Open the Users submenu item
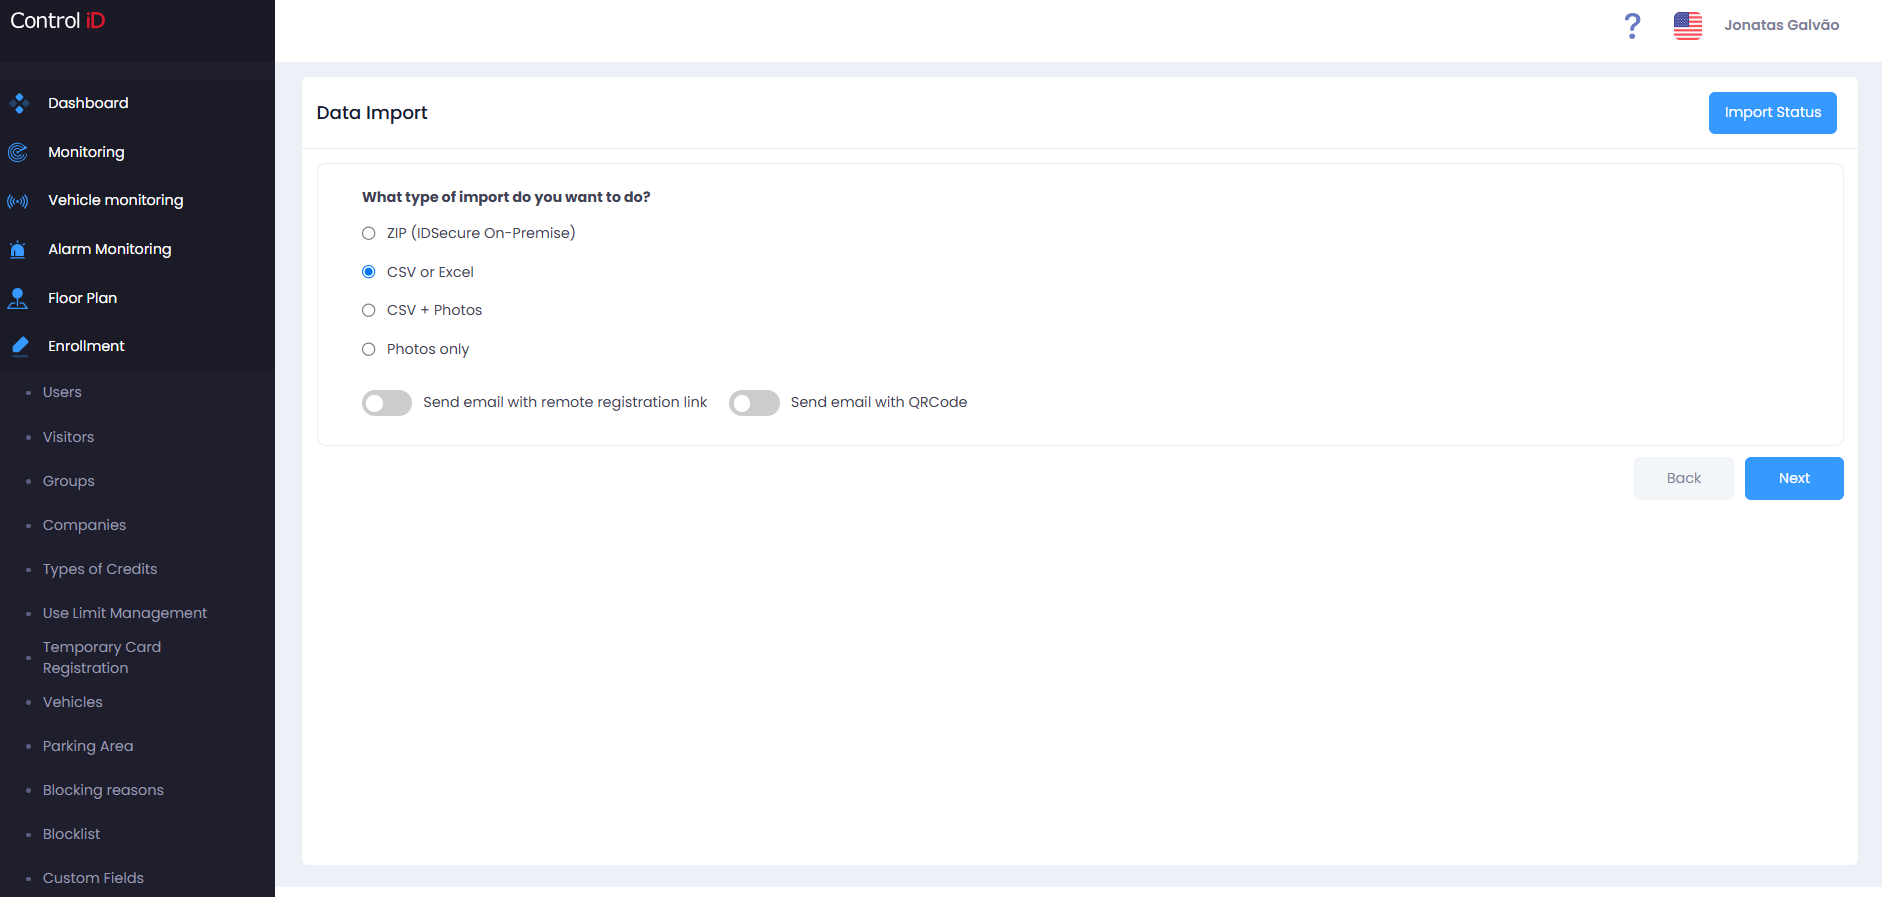Viewport: 1882px width, 897px height. click(x=62, y=392)
